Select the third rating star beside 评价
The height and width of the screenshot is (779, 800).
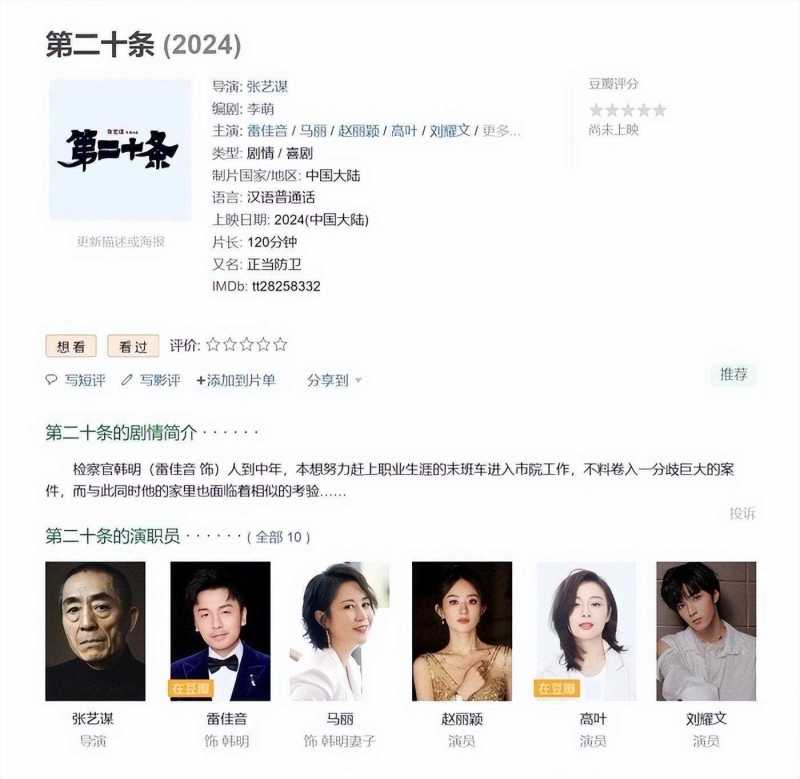click(x=246, y=345)
